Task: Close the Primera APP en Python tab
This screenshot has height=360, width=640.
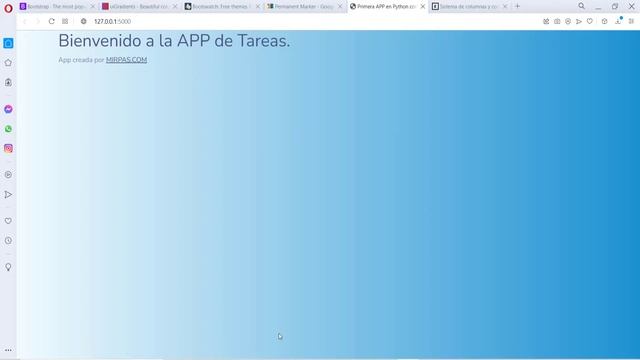Action: coord(423,7)
